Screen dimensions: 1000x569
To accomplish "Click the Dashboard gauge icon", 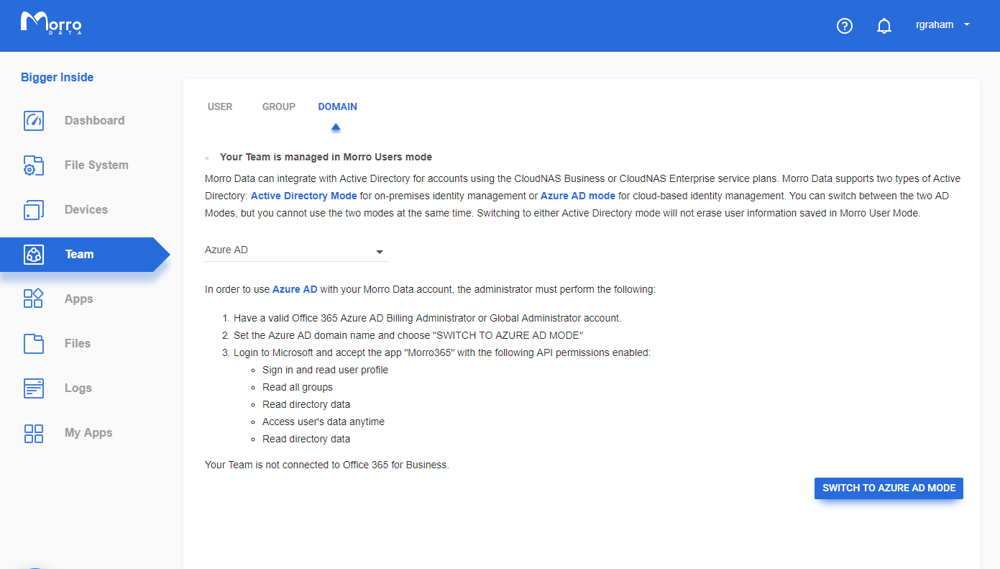I will 34,121.
